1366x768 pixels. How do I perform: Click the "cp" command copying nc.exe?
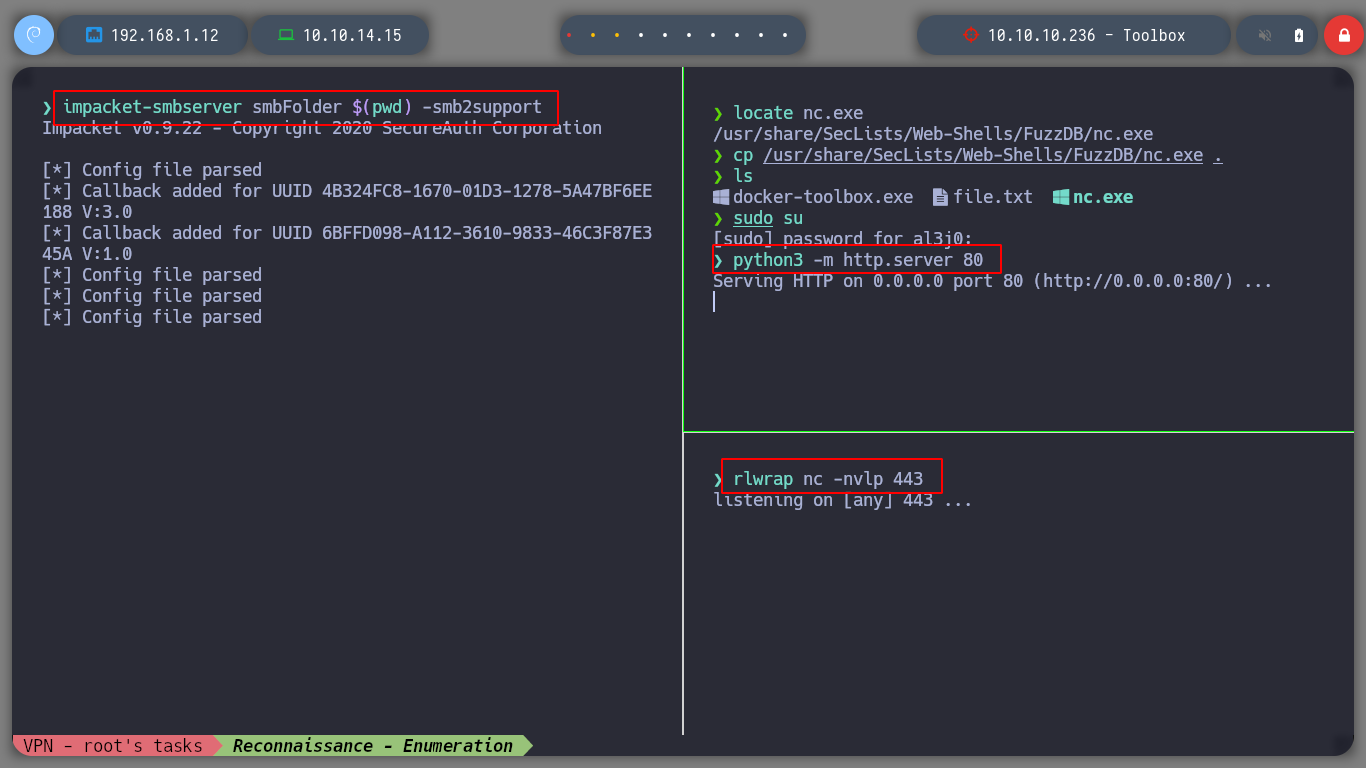(978, 155)
